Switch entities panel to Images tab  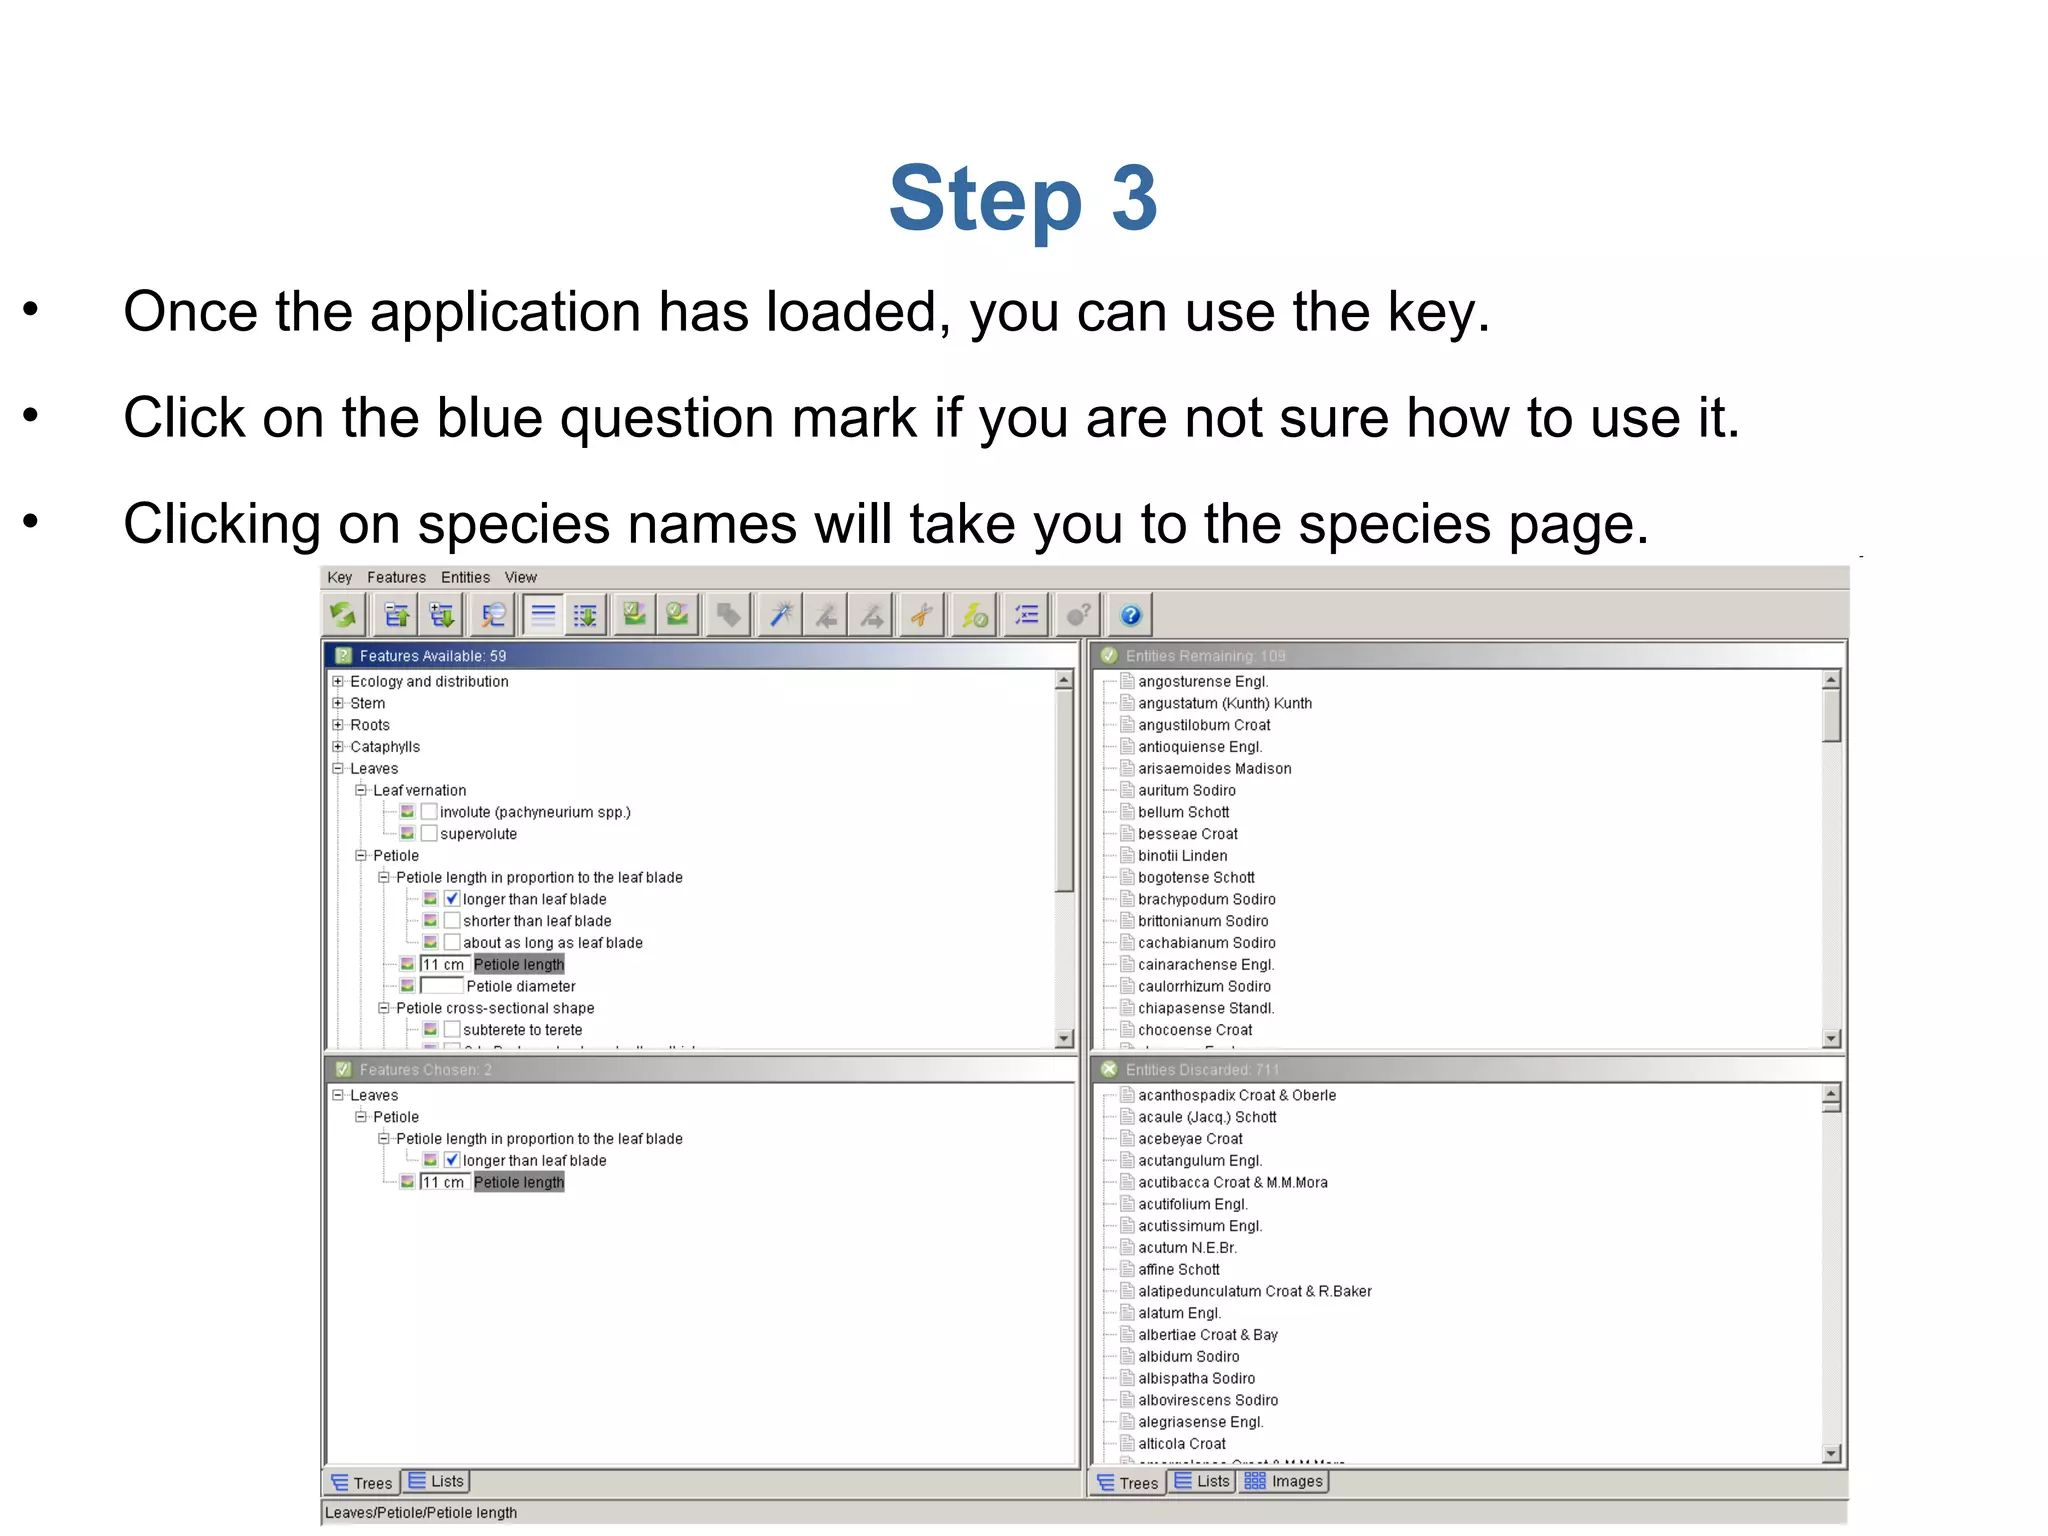(1284, 1482)
